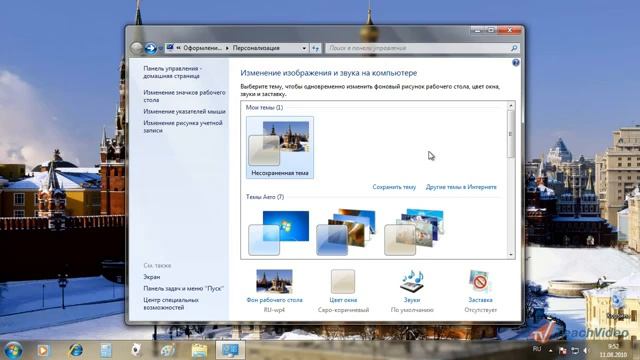The width and height of the screenshot is (640, 360).
Task: Open the blue help question mark icon
Action: click(516, 62)
